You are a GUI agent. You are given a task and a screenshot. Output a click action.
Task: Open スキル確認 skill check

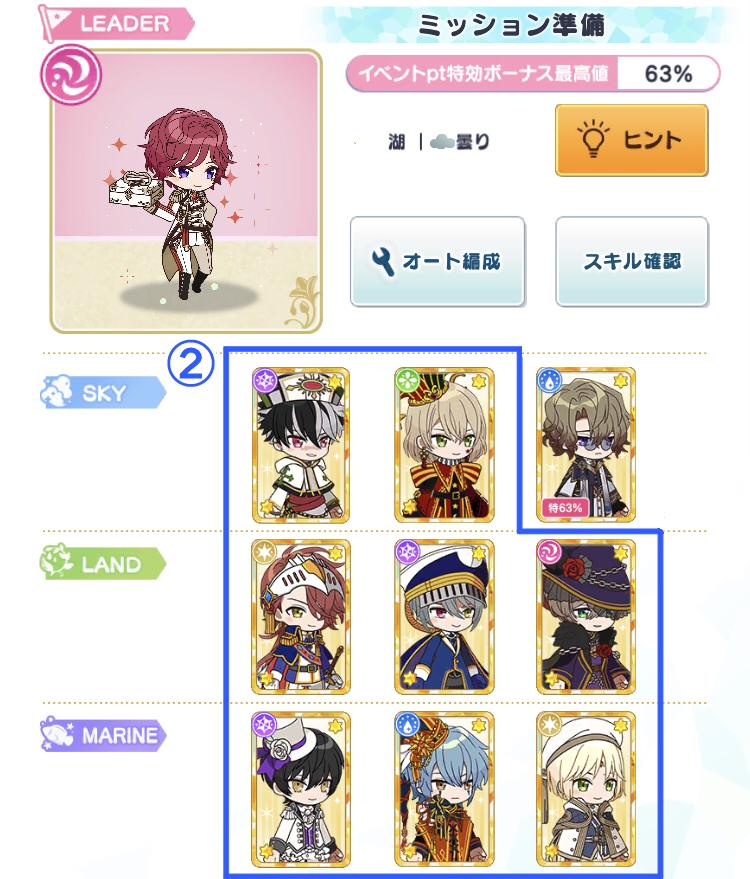tap(632, 261)
